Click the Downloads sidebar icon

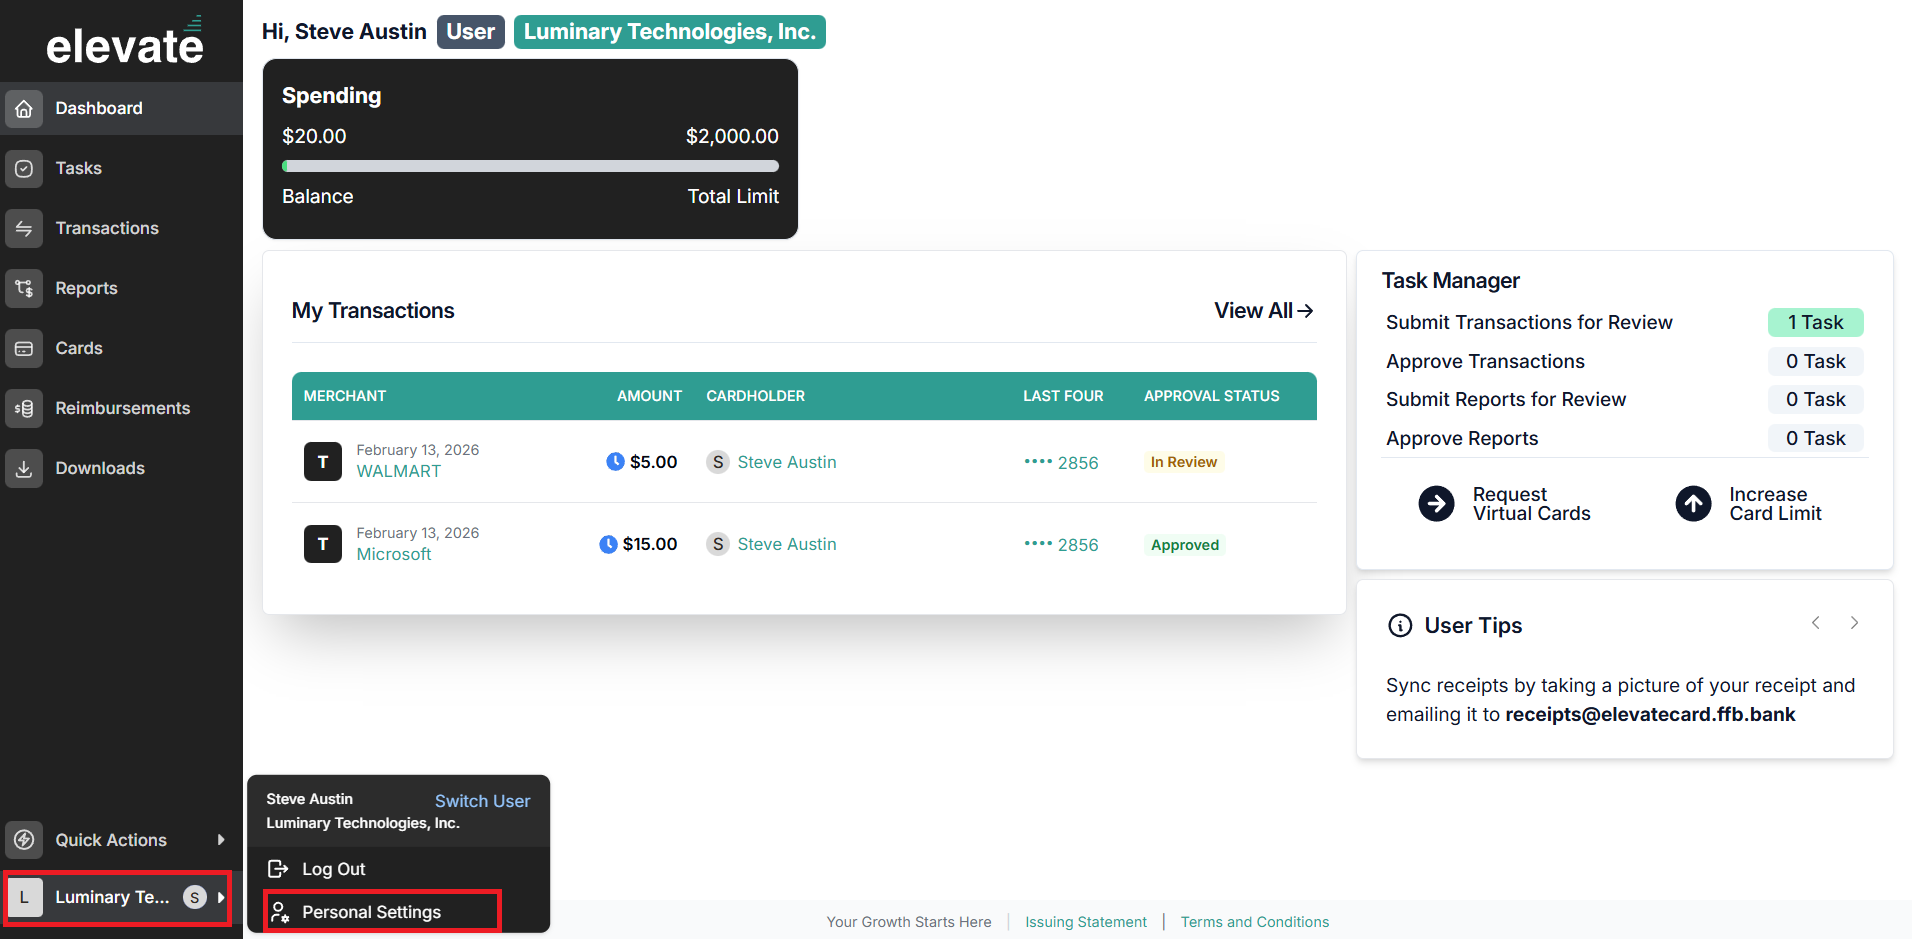tap(24, 468)
